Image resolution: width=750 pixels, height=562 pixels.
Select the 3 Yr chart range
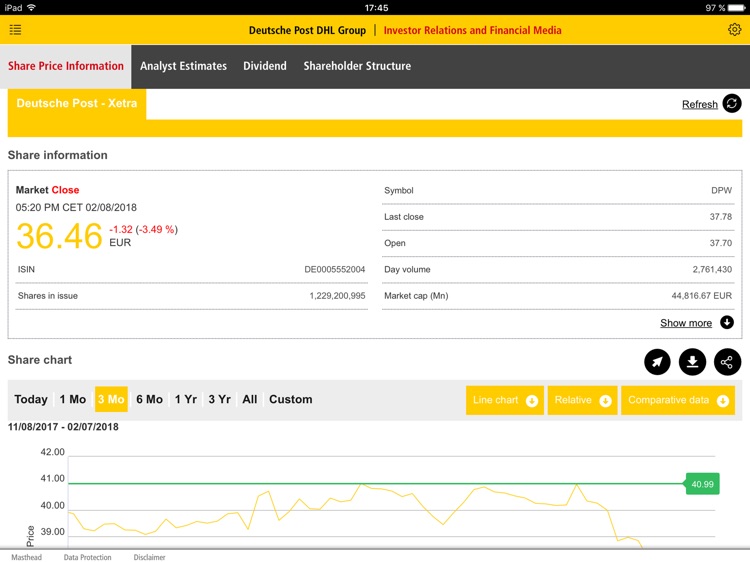click(220, 399)
